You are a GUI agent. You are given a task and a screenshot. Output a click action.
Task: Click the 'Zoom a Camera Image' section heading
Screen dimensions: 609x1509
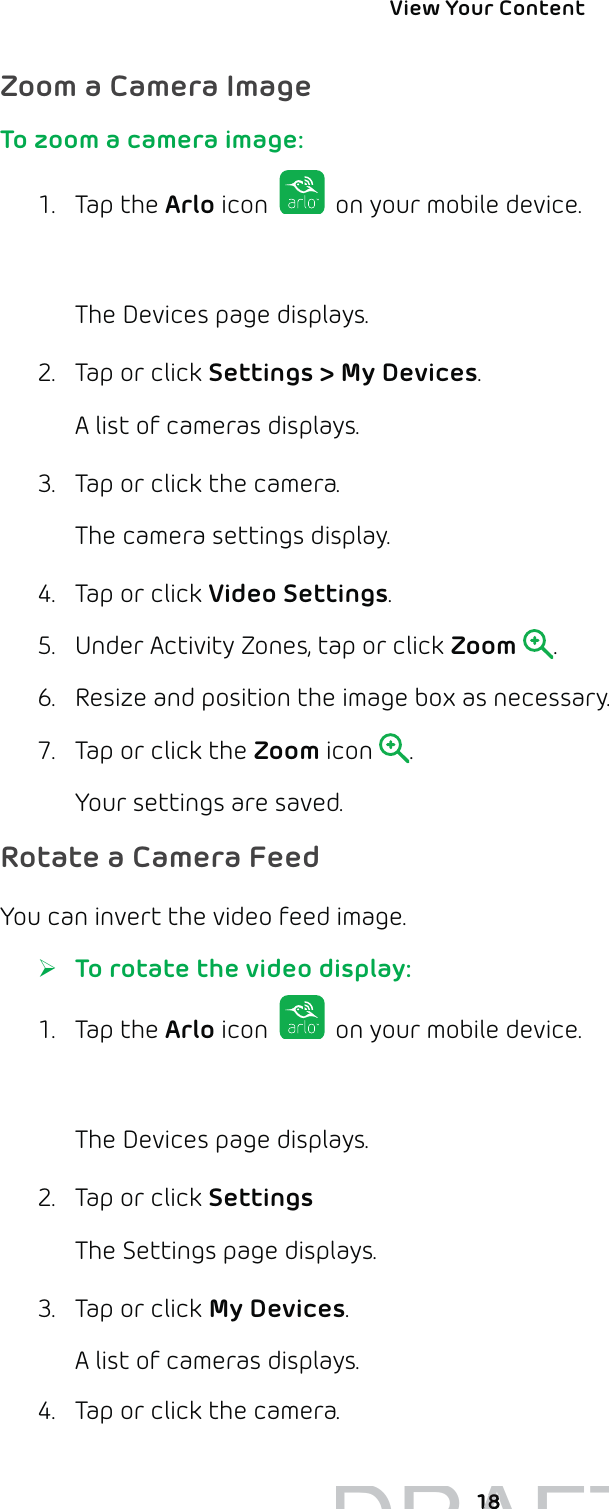tap(156, 86)
